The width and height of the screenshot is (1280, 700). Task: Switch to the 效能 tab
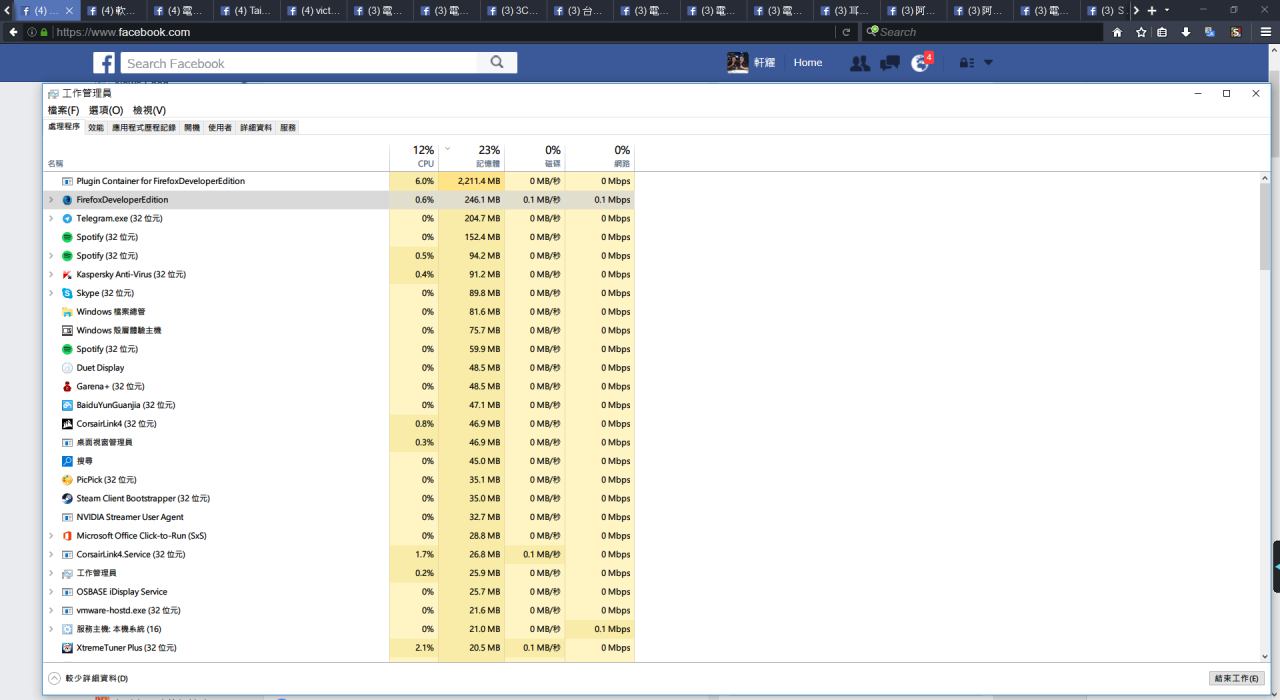95,128
